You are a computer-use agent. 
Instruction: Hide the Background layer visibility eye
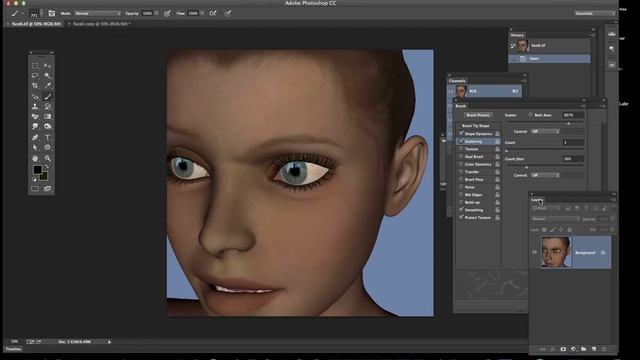pyautogui.click(x=534, y=252)
